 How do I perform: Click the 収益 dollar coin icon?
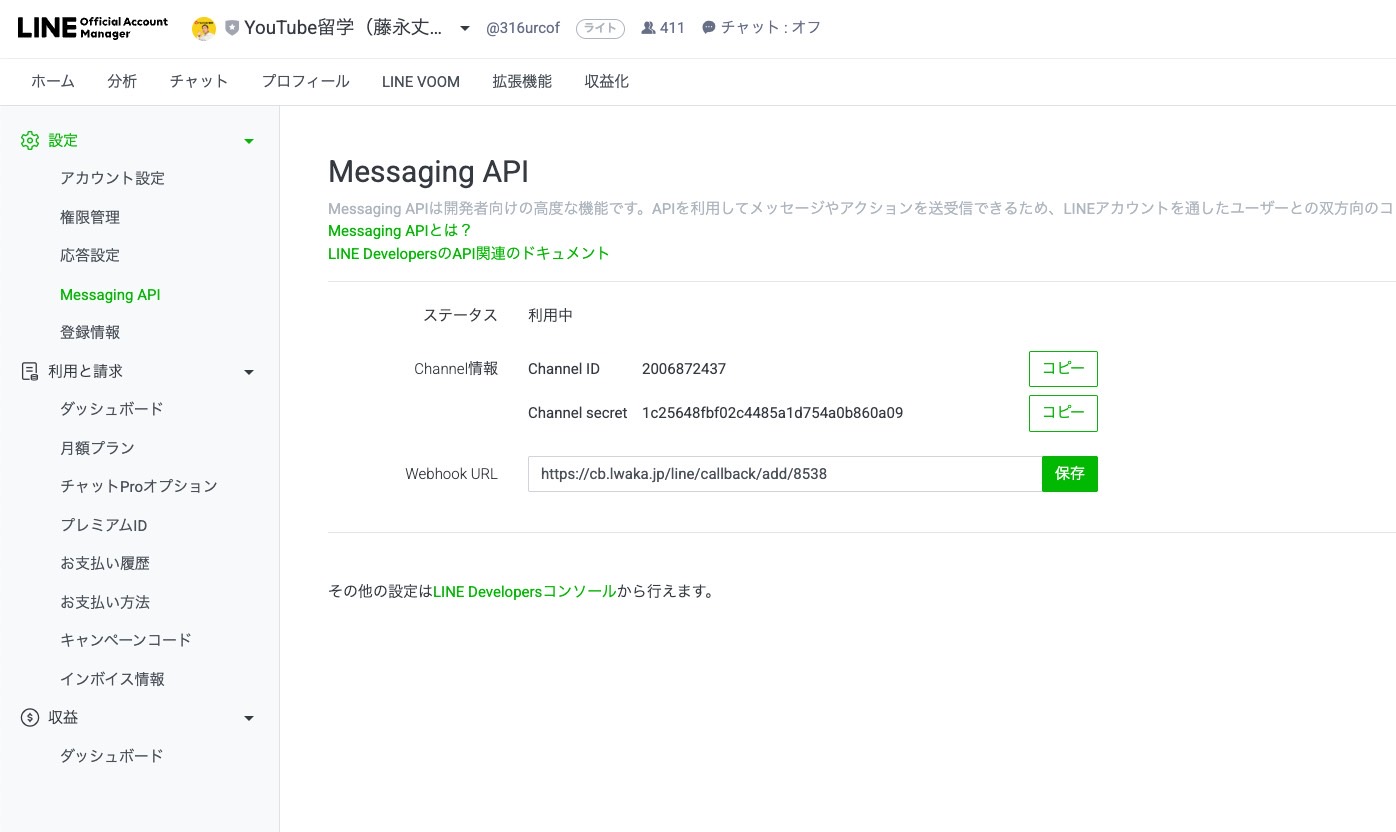click(x=30, y=717)
